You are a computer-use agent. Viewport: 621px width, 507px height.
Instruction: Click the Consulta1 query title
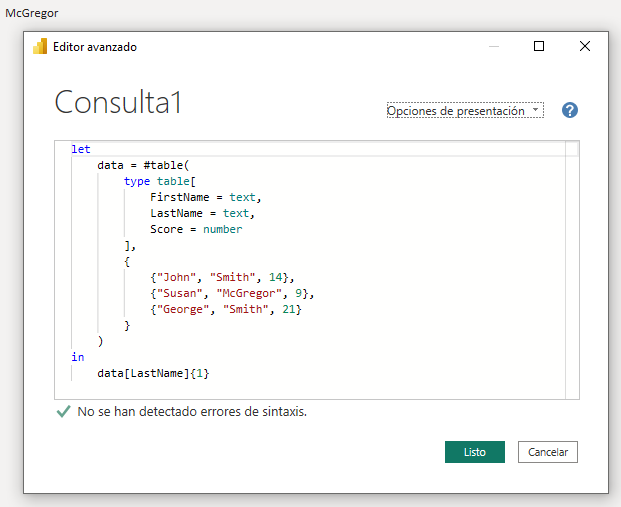tap(118, 102)
